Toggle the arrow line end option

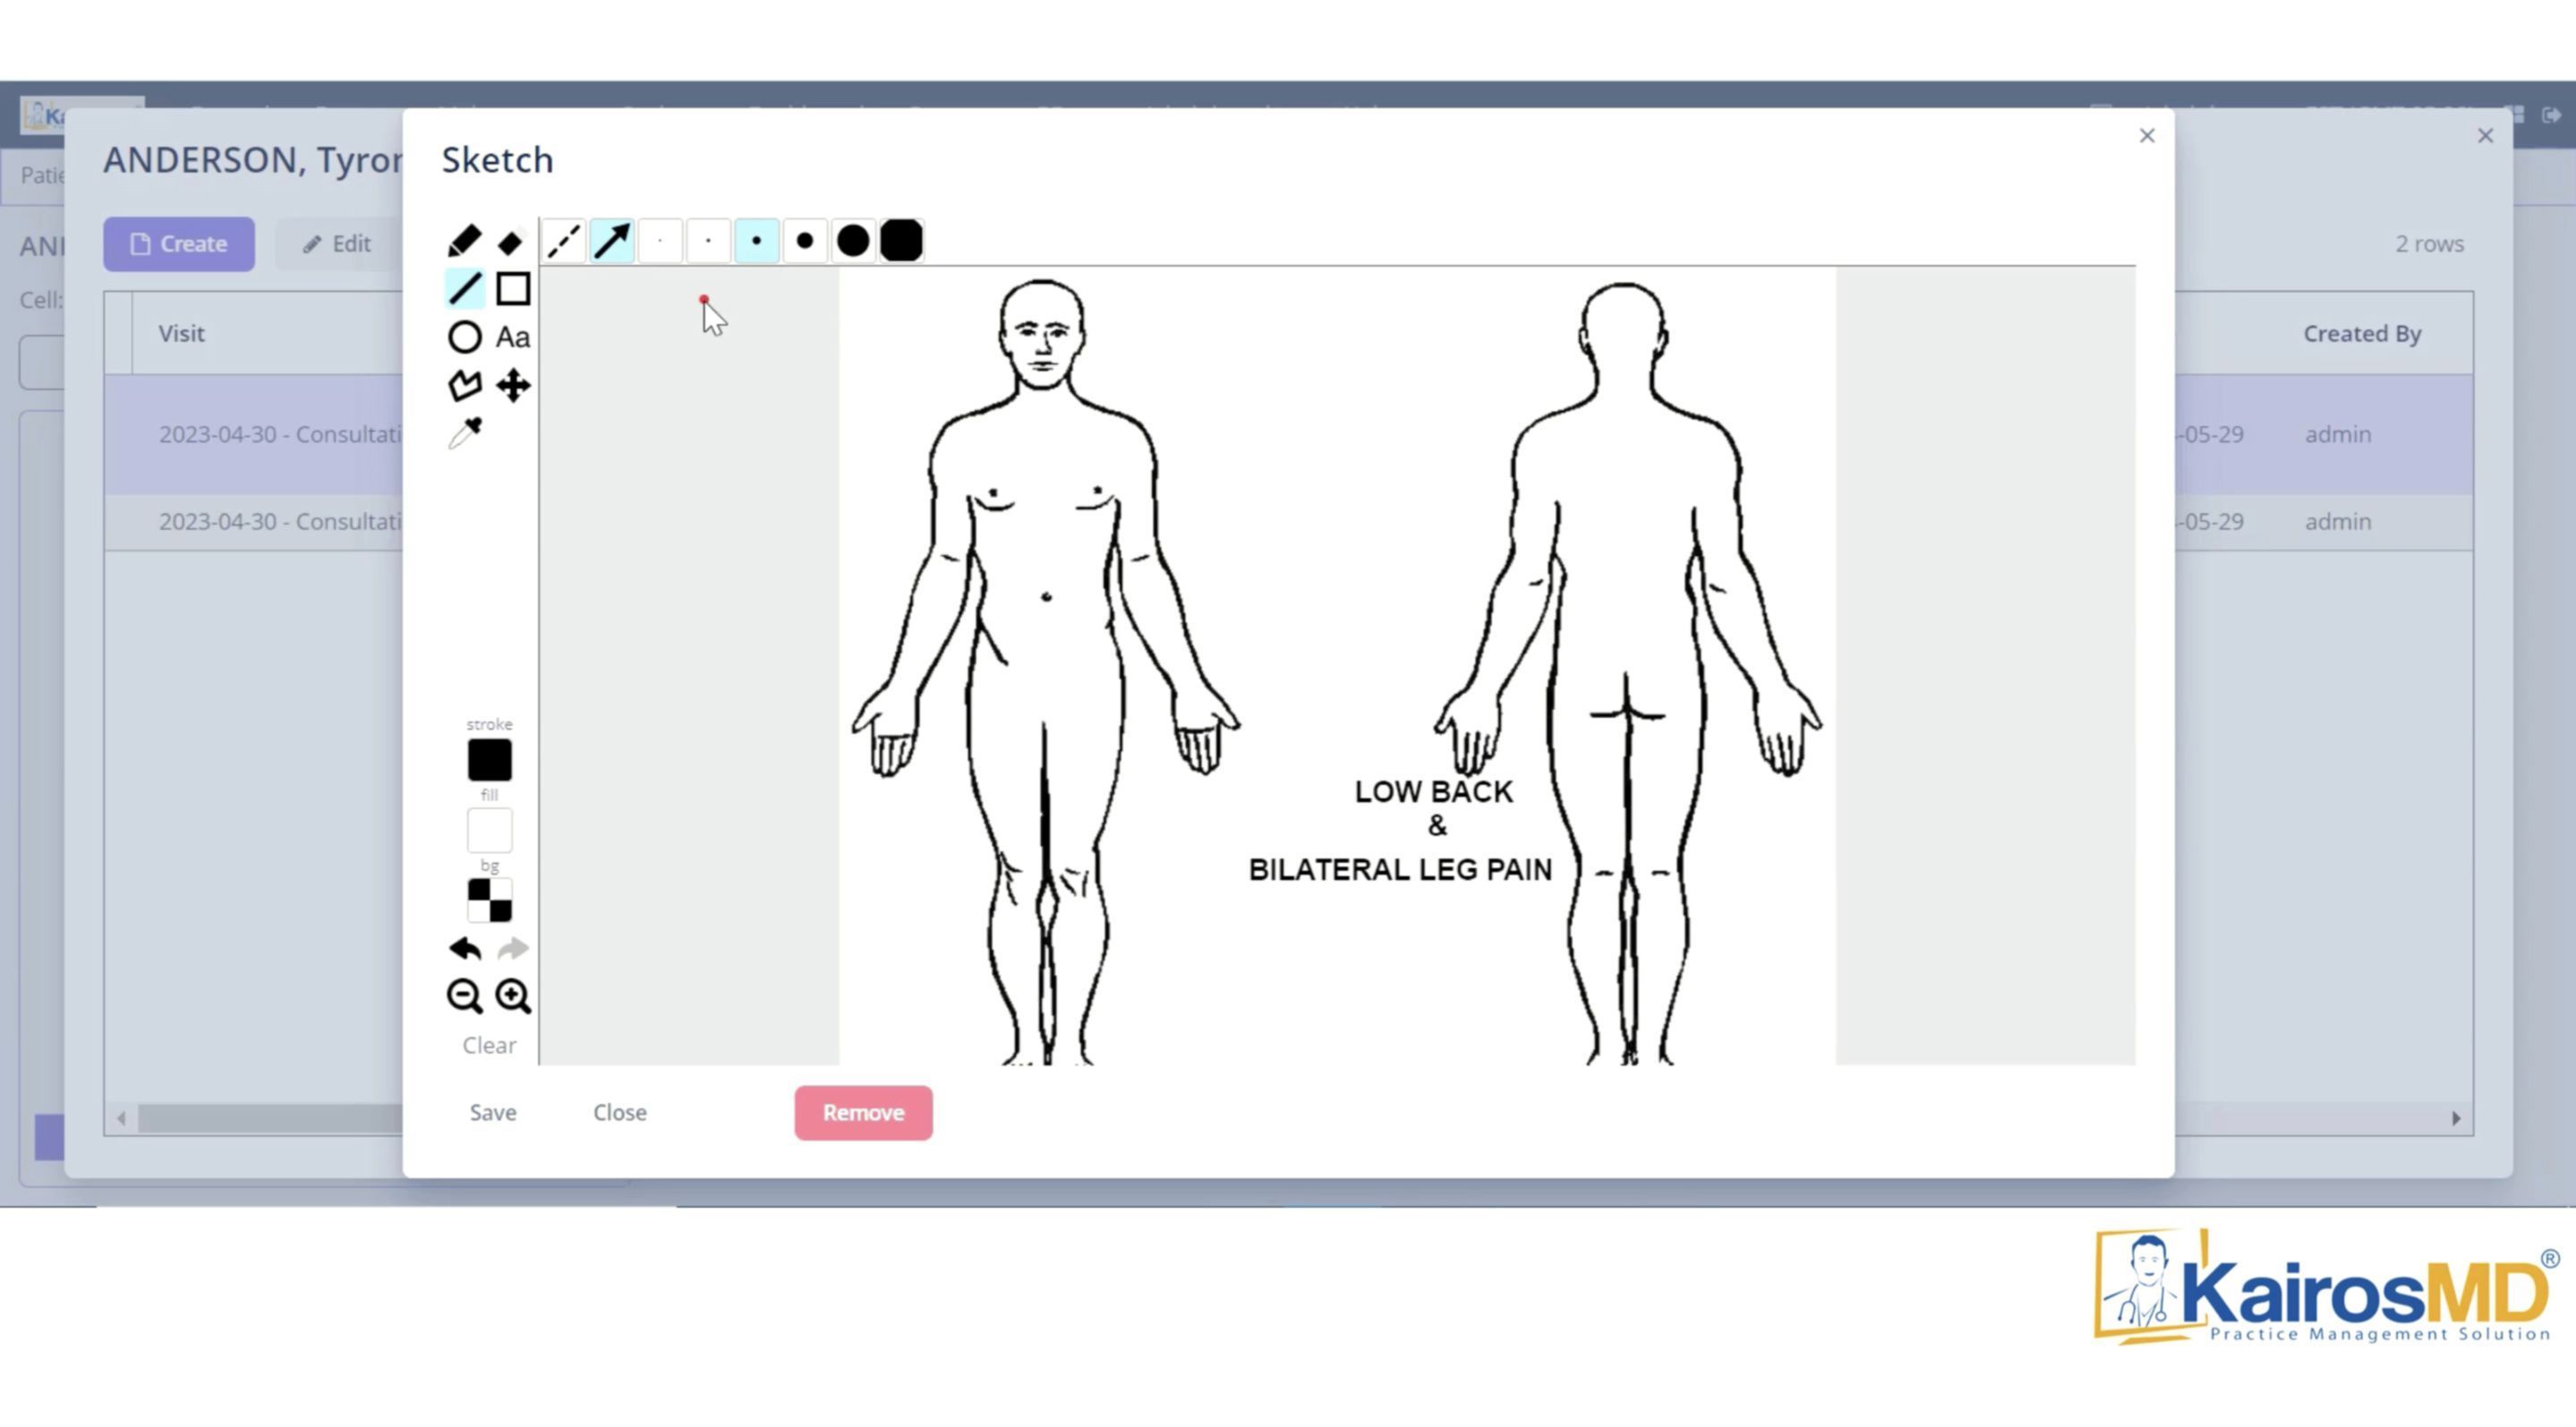[x=612, y=241]
